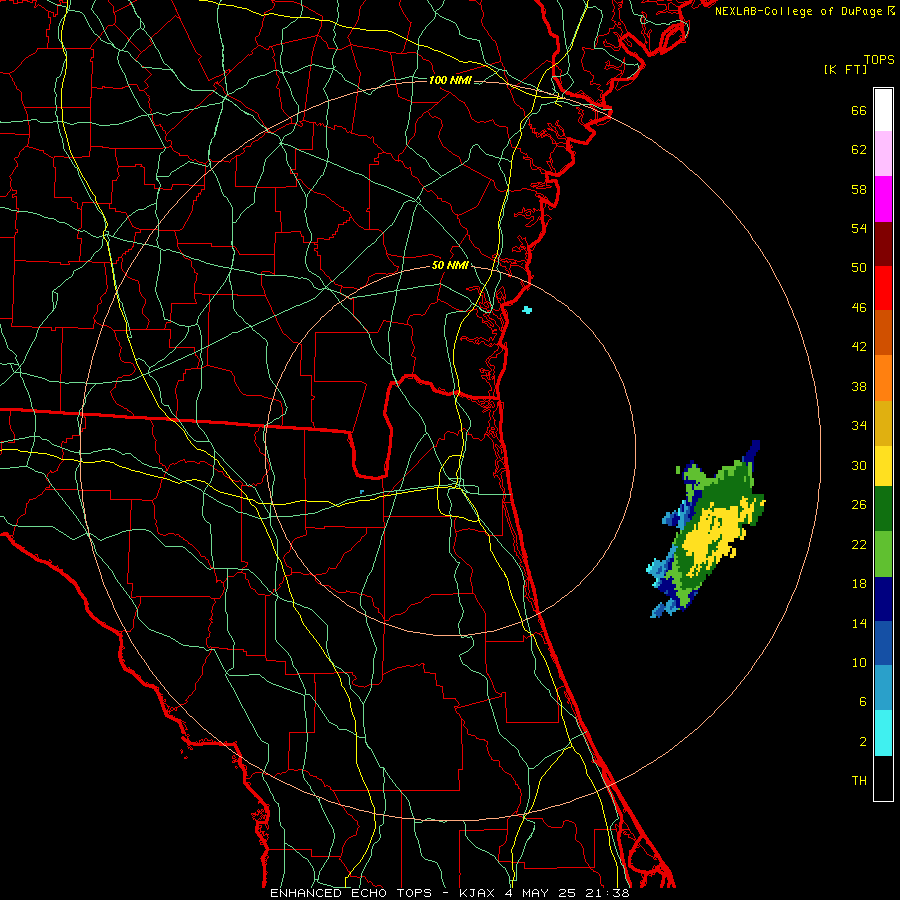Click the 50 NMI range ring label
Screen dimensions: 900x900
451,265
